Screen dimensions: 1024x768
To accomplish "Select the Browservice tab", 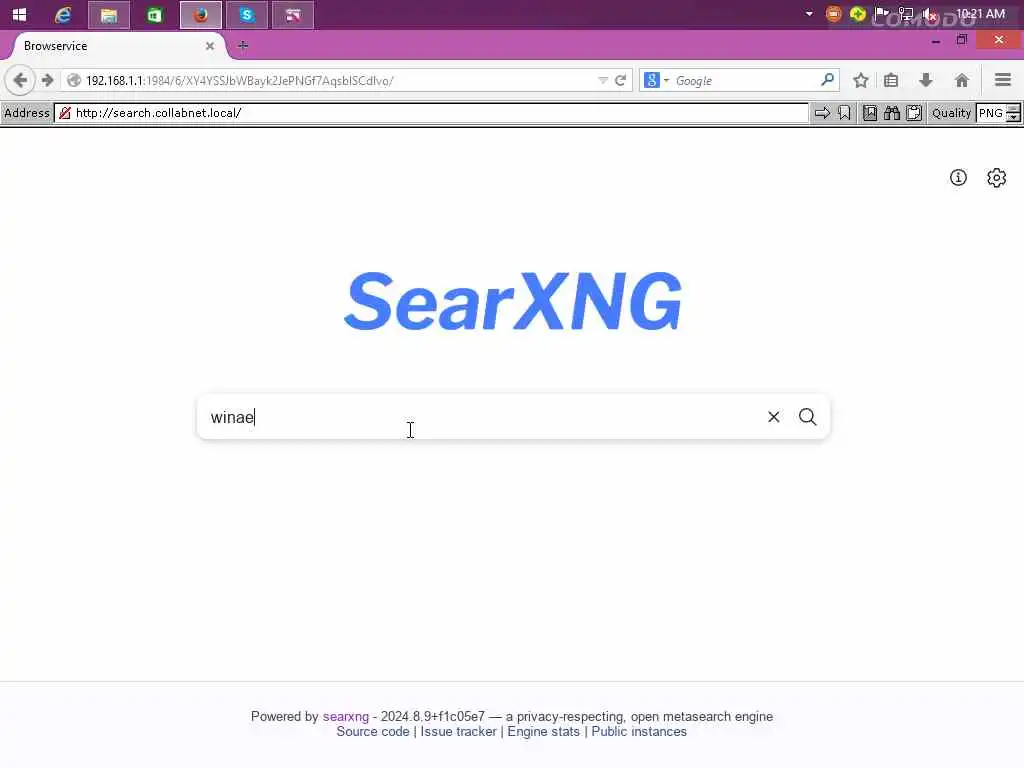I will pos(118,46).
